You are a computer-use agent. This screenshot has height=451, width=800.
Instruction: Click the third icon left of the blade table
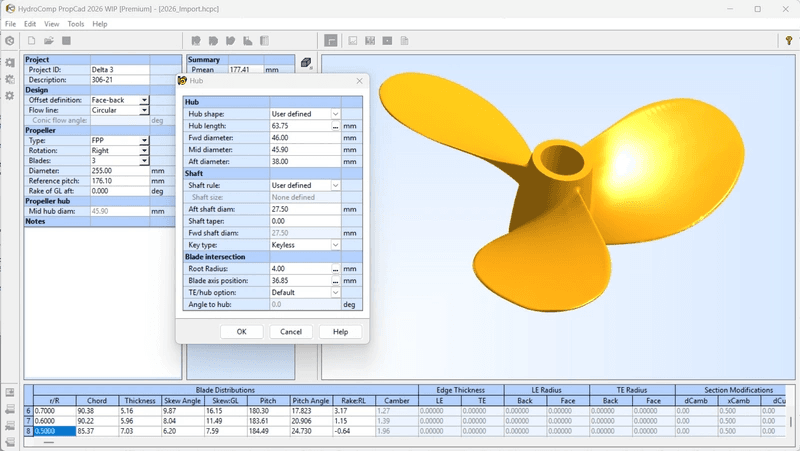pos(10,426)
